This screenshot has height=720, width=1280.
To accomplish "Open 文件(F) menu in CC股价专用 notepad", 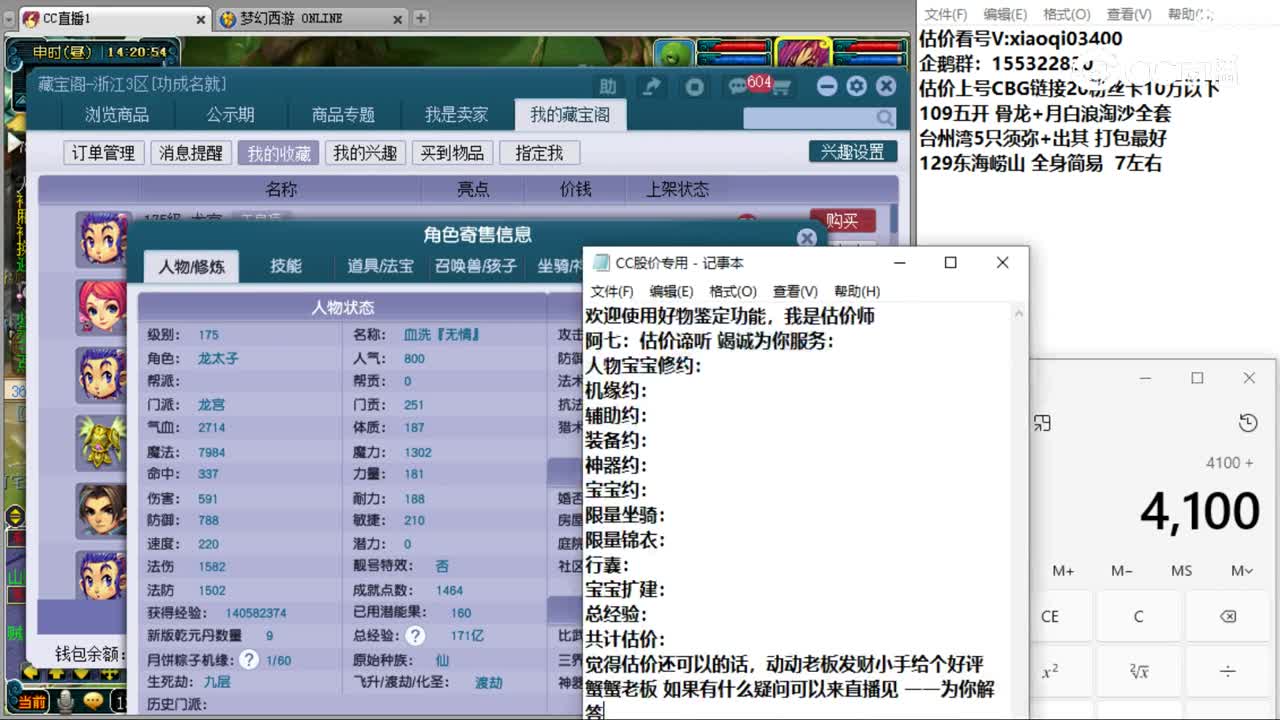I will (612, 291).
